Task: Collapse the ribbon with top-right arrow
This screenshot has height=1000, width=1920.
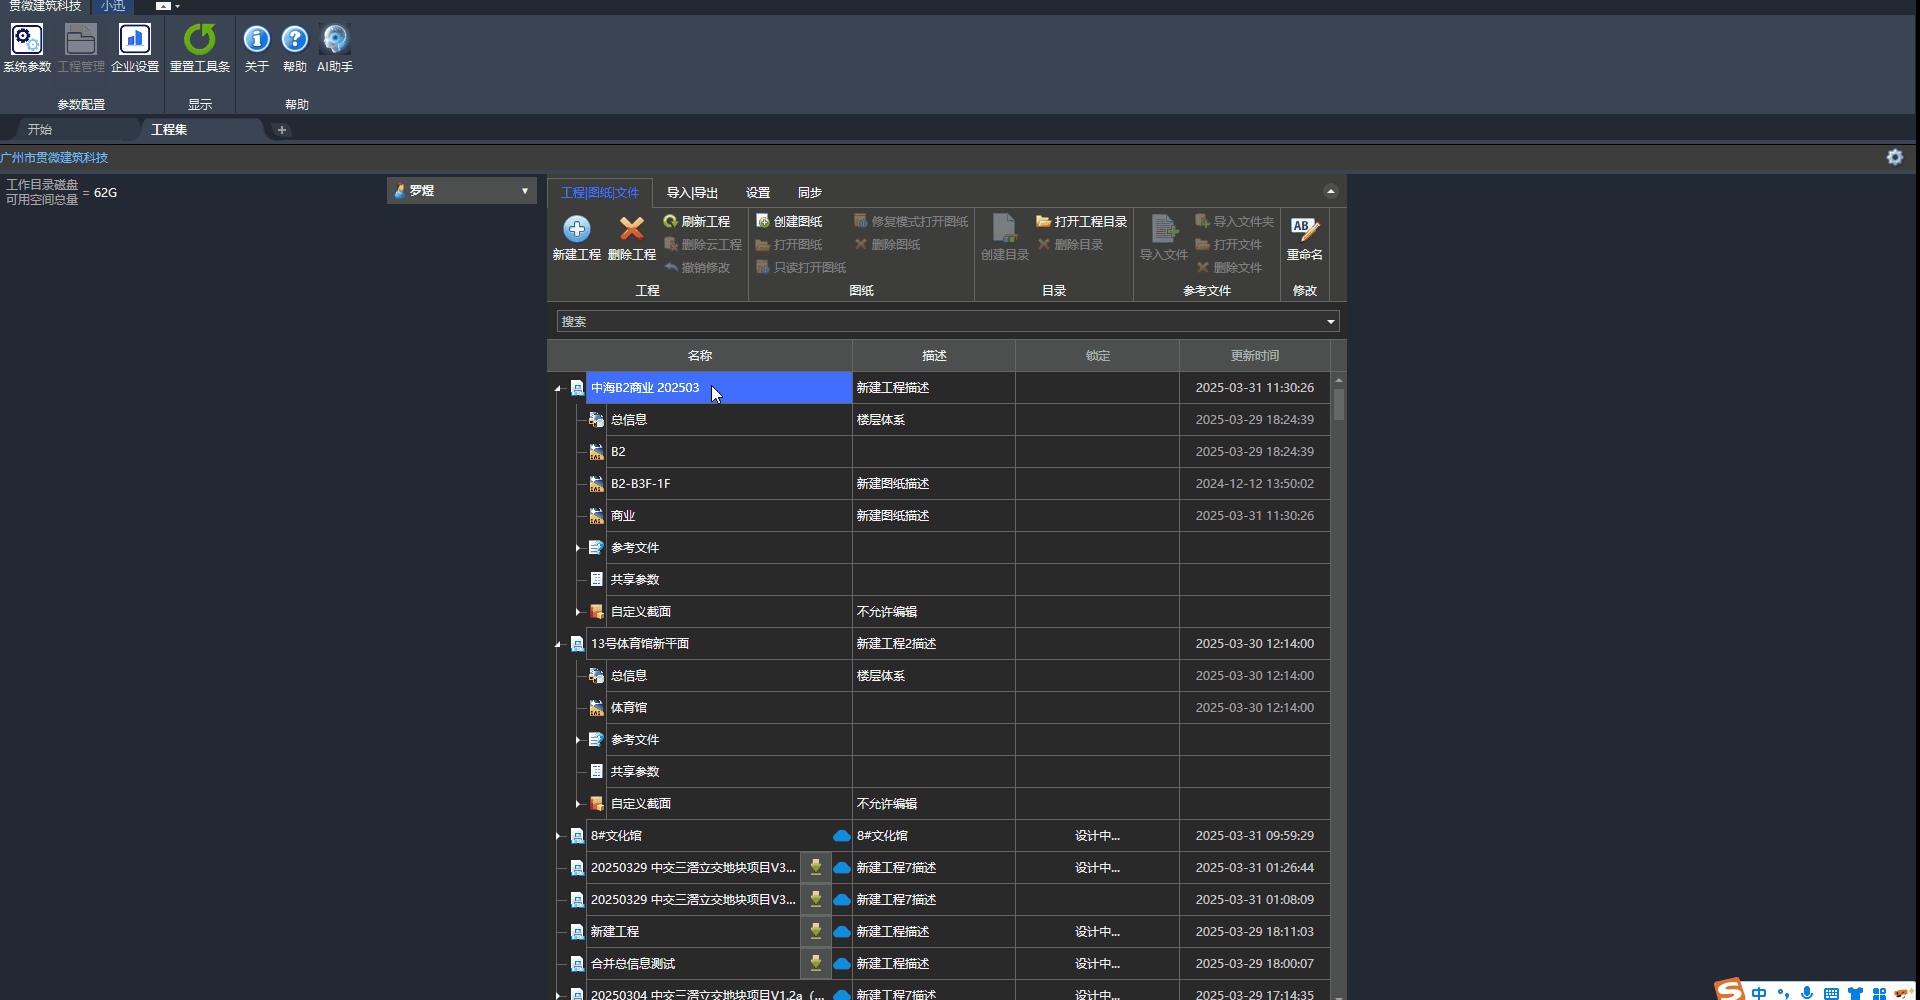Action: (1331, 191)
